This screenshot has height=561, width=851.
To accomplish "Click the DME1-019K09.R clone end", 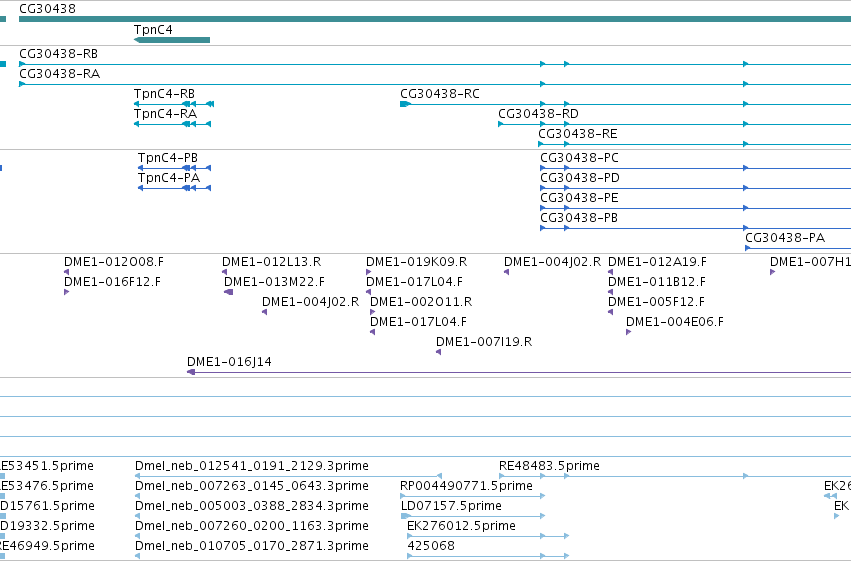I will pos(369,272).
